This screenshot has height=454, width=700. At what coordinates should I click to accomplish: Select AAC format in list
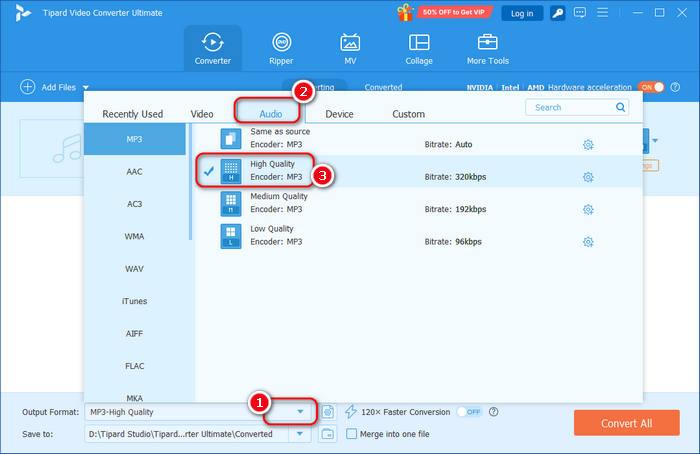(x=134, y=171)
